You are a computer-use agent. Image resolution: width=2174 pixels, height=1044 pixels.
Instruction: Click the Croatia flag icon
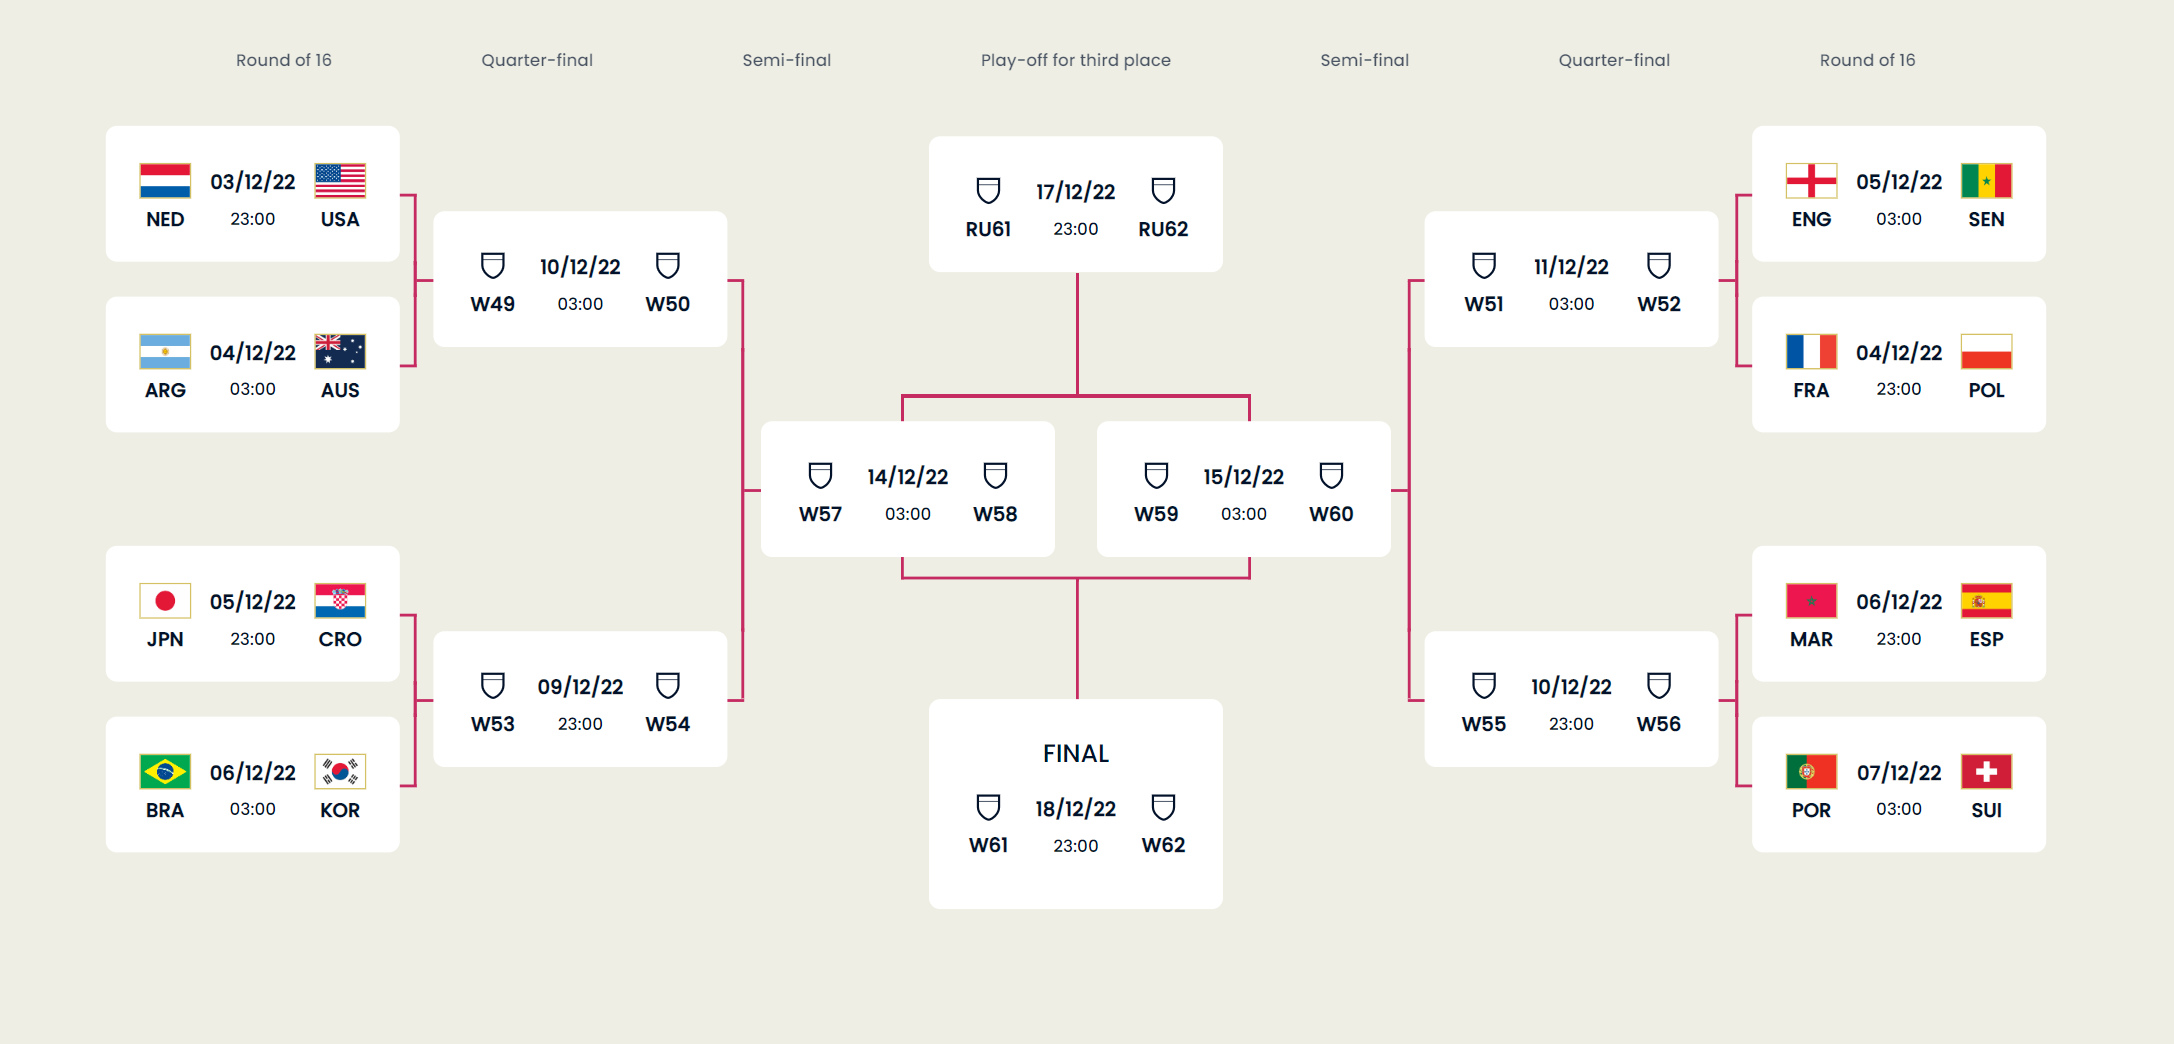coord(340,601)
